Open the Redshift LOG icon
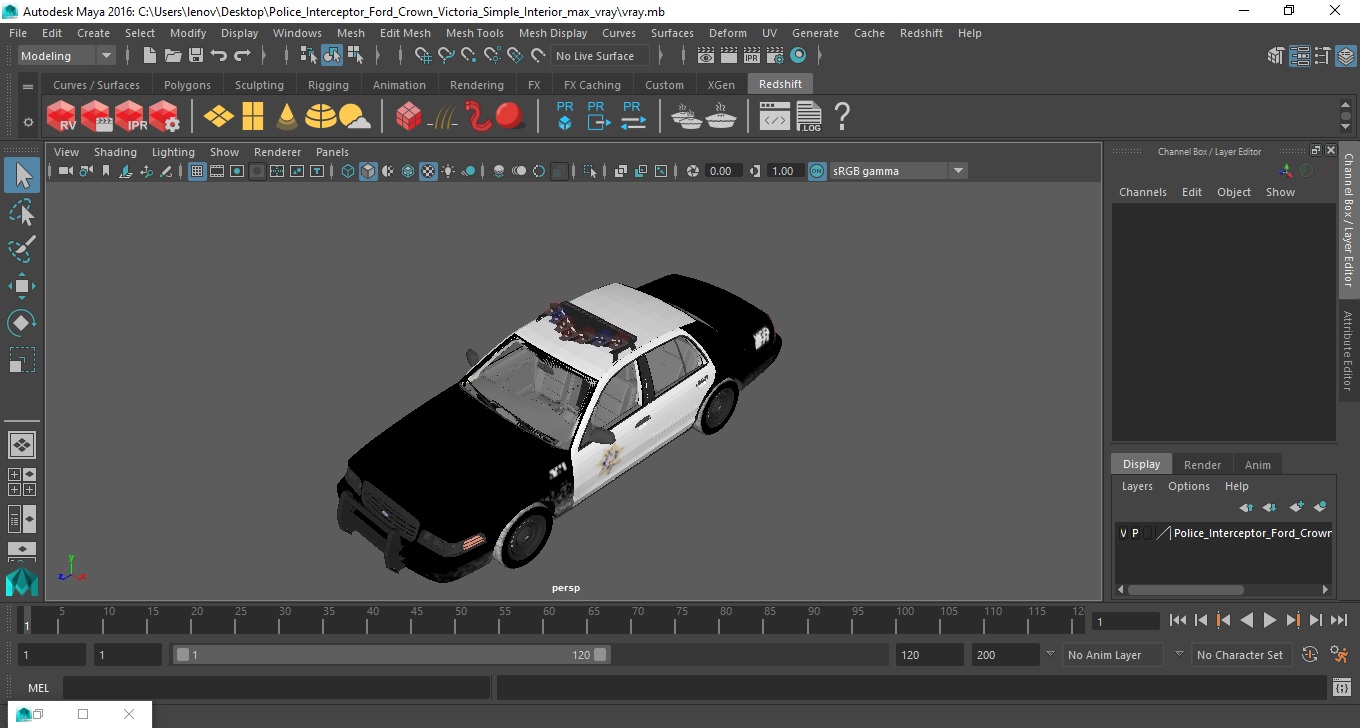This screenshot has height=728, width=1360. point(809,117)
